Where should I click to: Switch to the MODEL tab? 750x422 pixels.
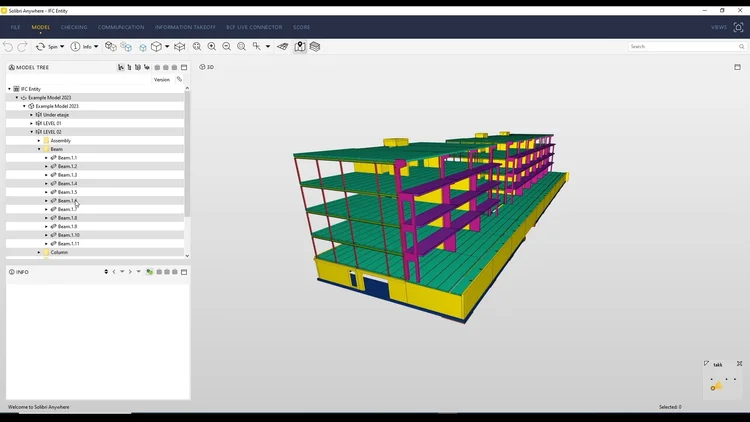(x=41, y=27)
